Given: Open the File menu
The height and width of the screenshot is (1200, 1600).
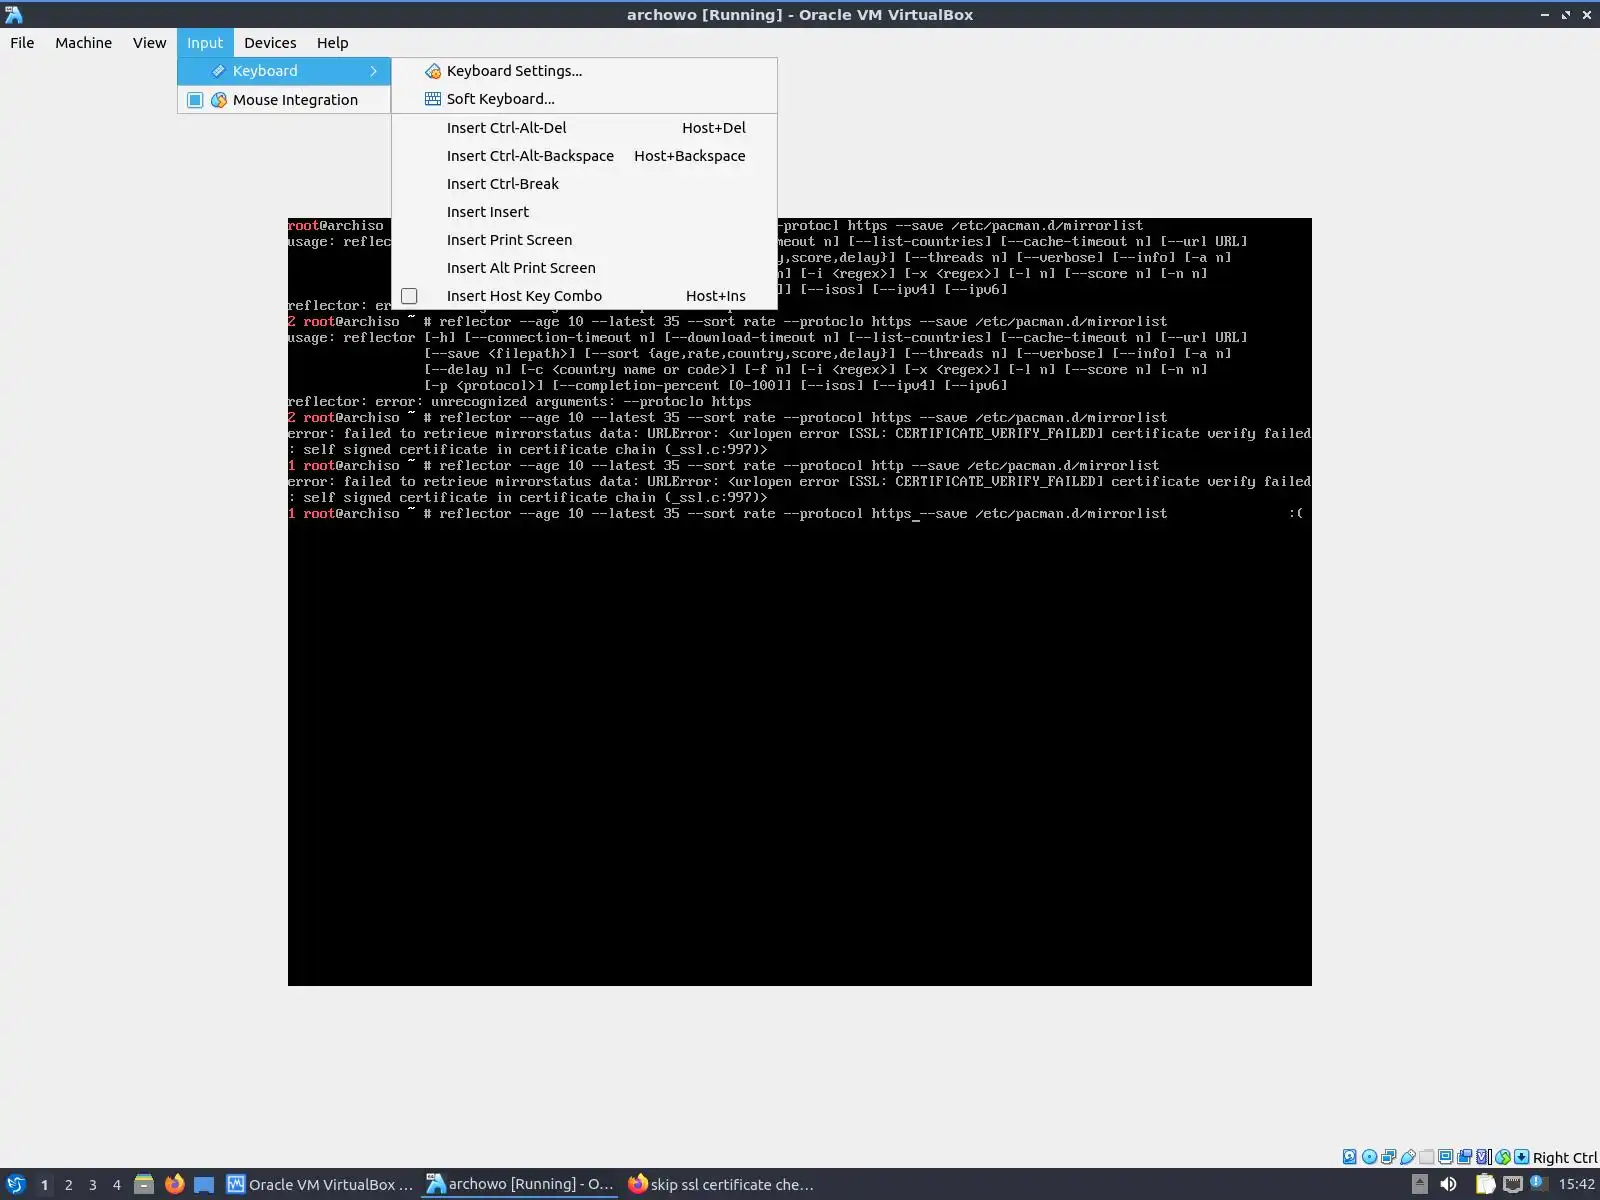Looking at the screenshot, I should tap(22, 43).
